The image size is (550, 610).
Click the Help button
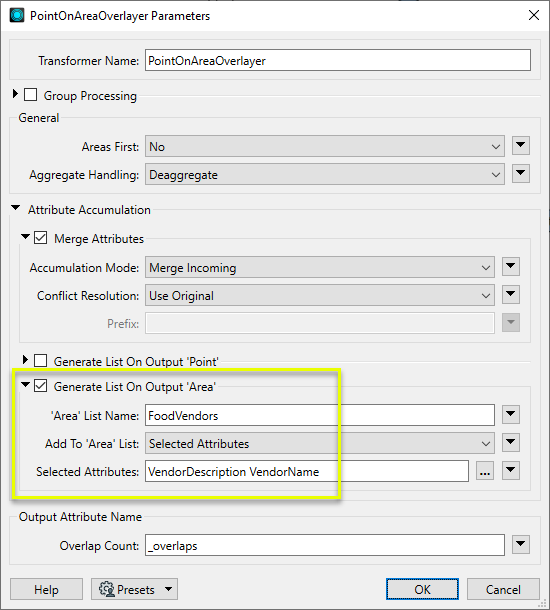tap(46, 589)
